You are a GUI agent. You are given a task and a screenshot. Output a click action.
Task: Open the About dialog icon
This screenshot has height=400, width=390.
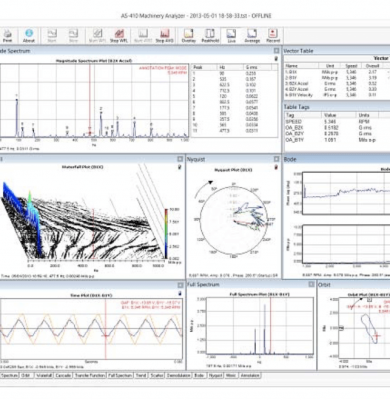click(x=29, y=36)
